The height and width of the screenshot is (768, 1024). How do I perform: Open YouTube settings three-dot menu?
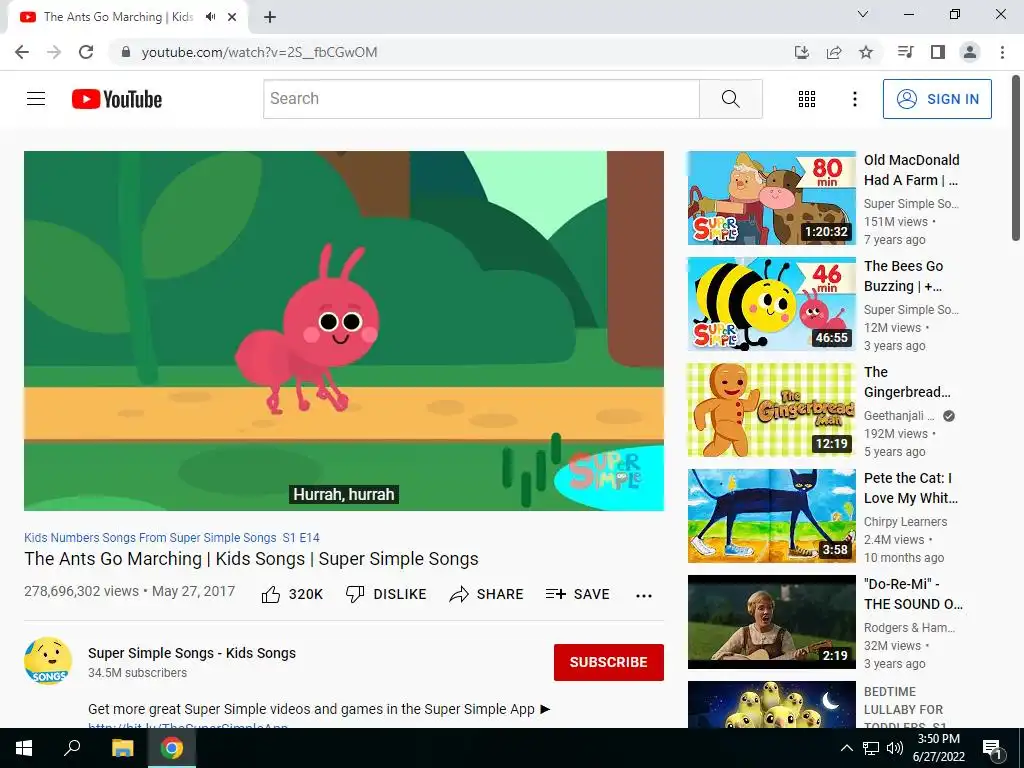[x=854, y=99]
